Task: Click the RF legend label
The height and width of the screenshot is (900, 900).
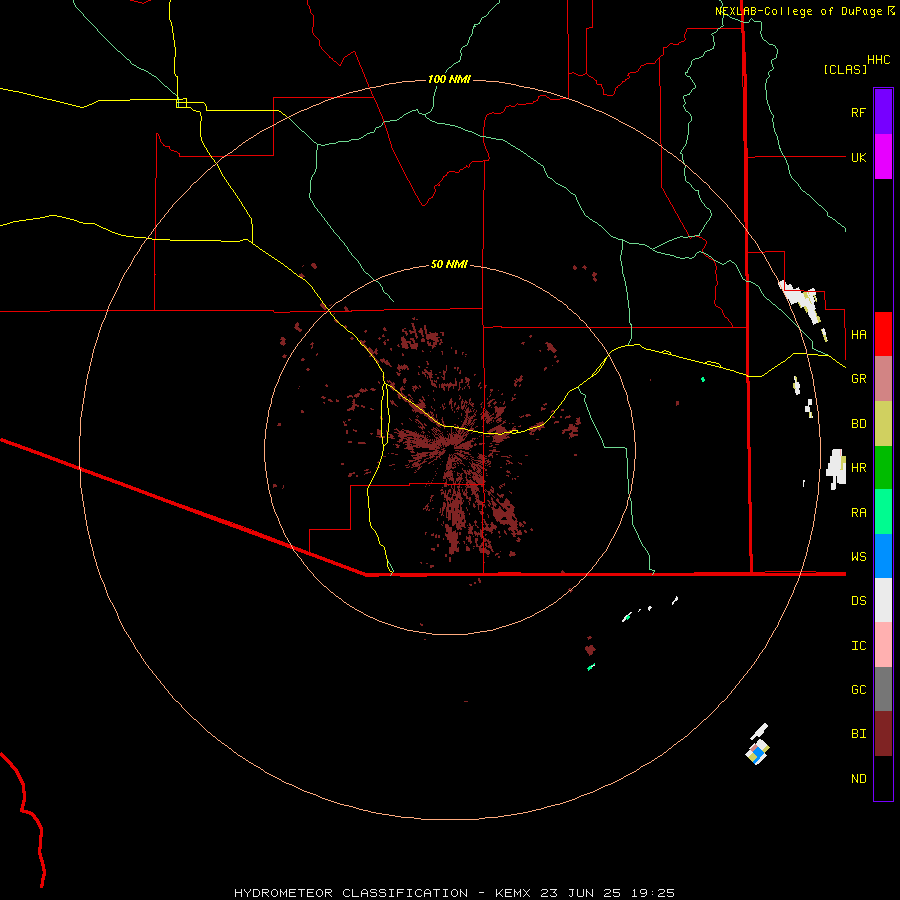Action: (858, 112)
